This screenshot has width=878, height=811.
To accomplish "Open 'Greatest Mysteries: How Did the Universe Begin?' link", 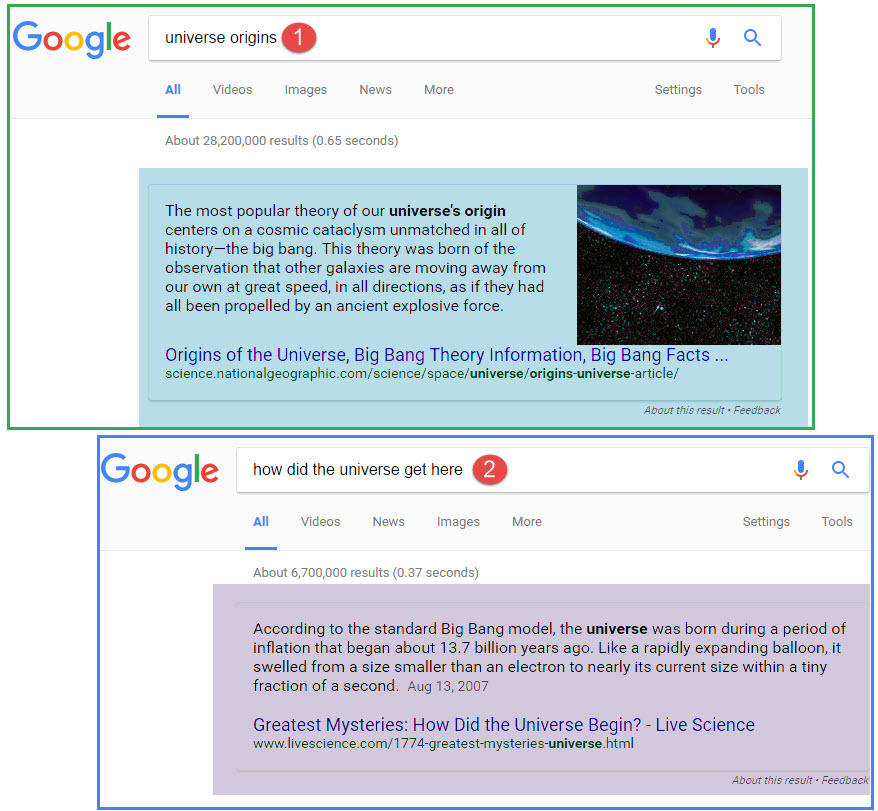I will [x=504, y=725].
